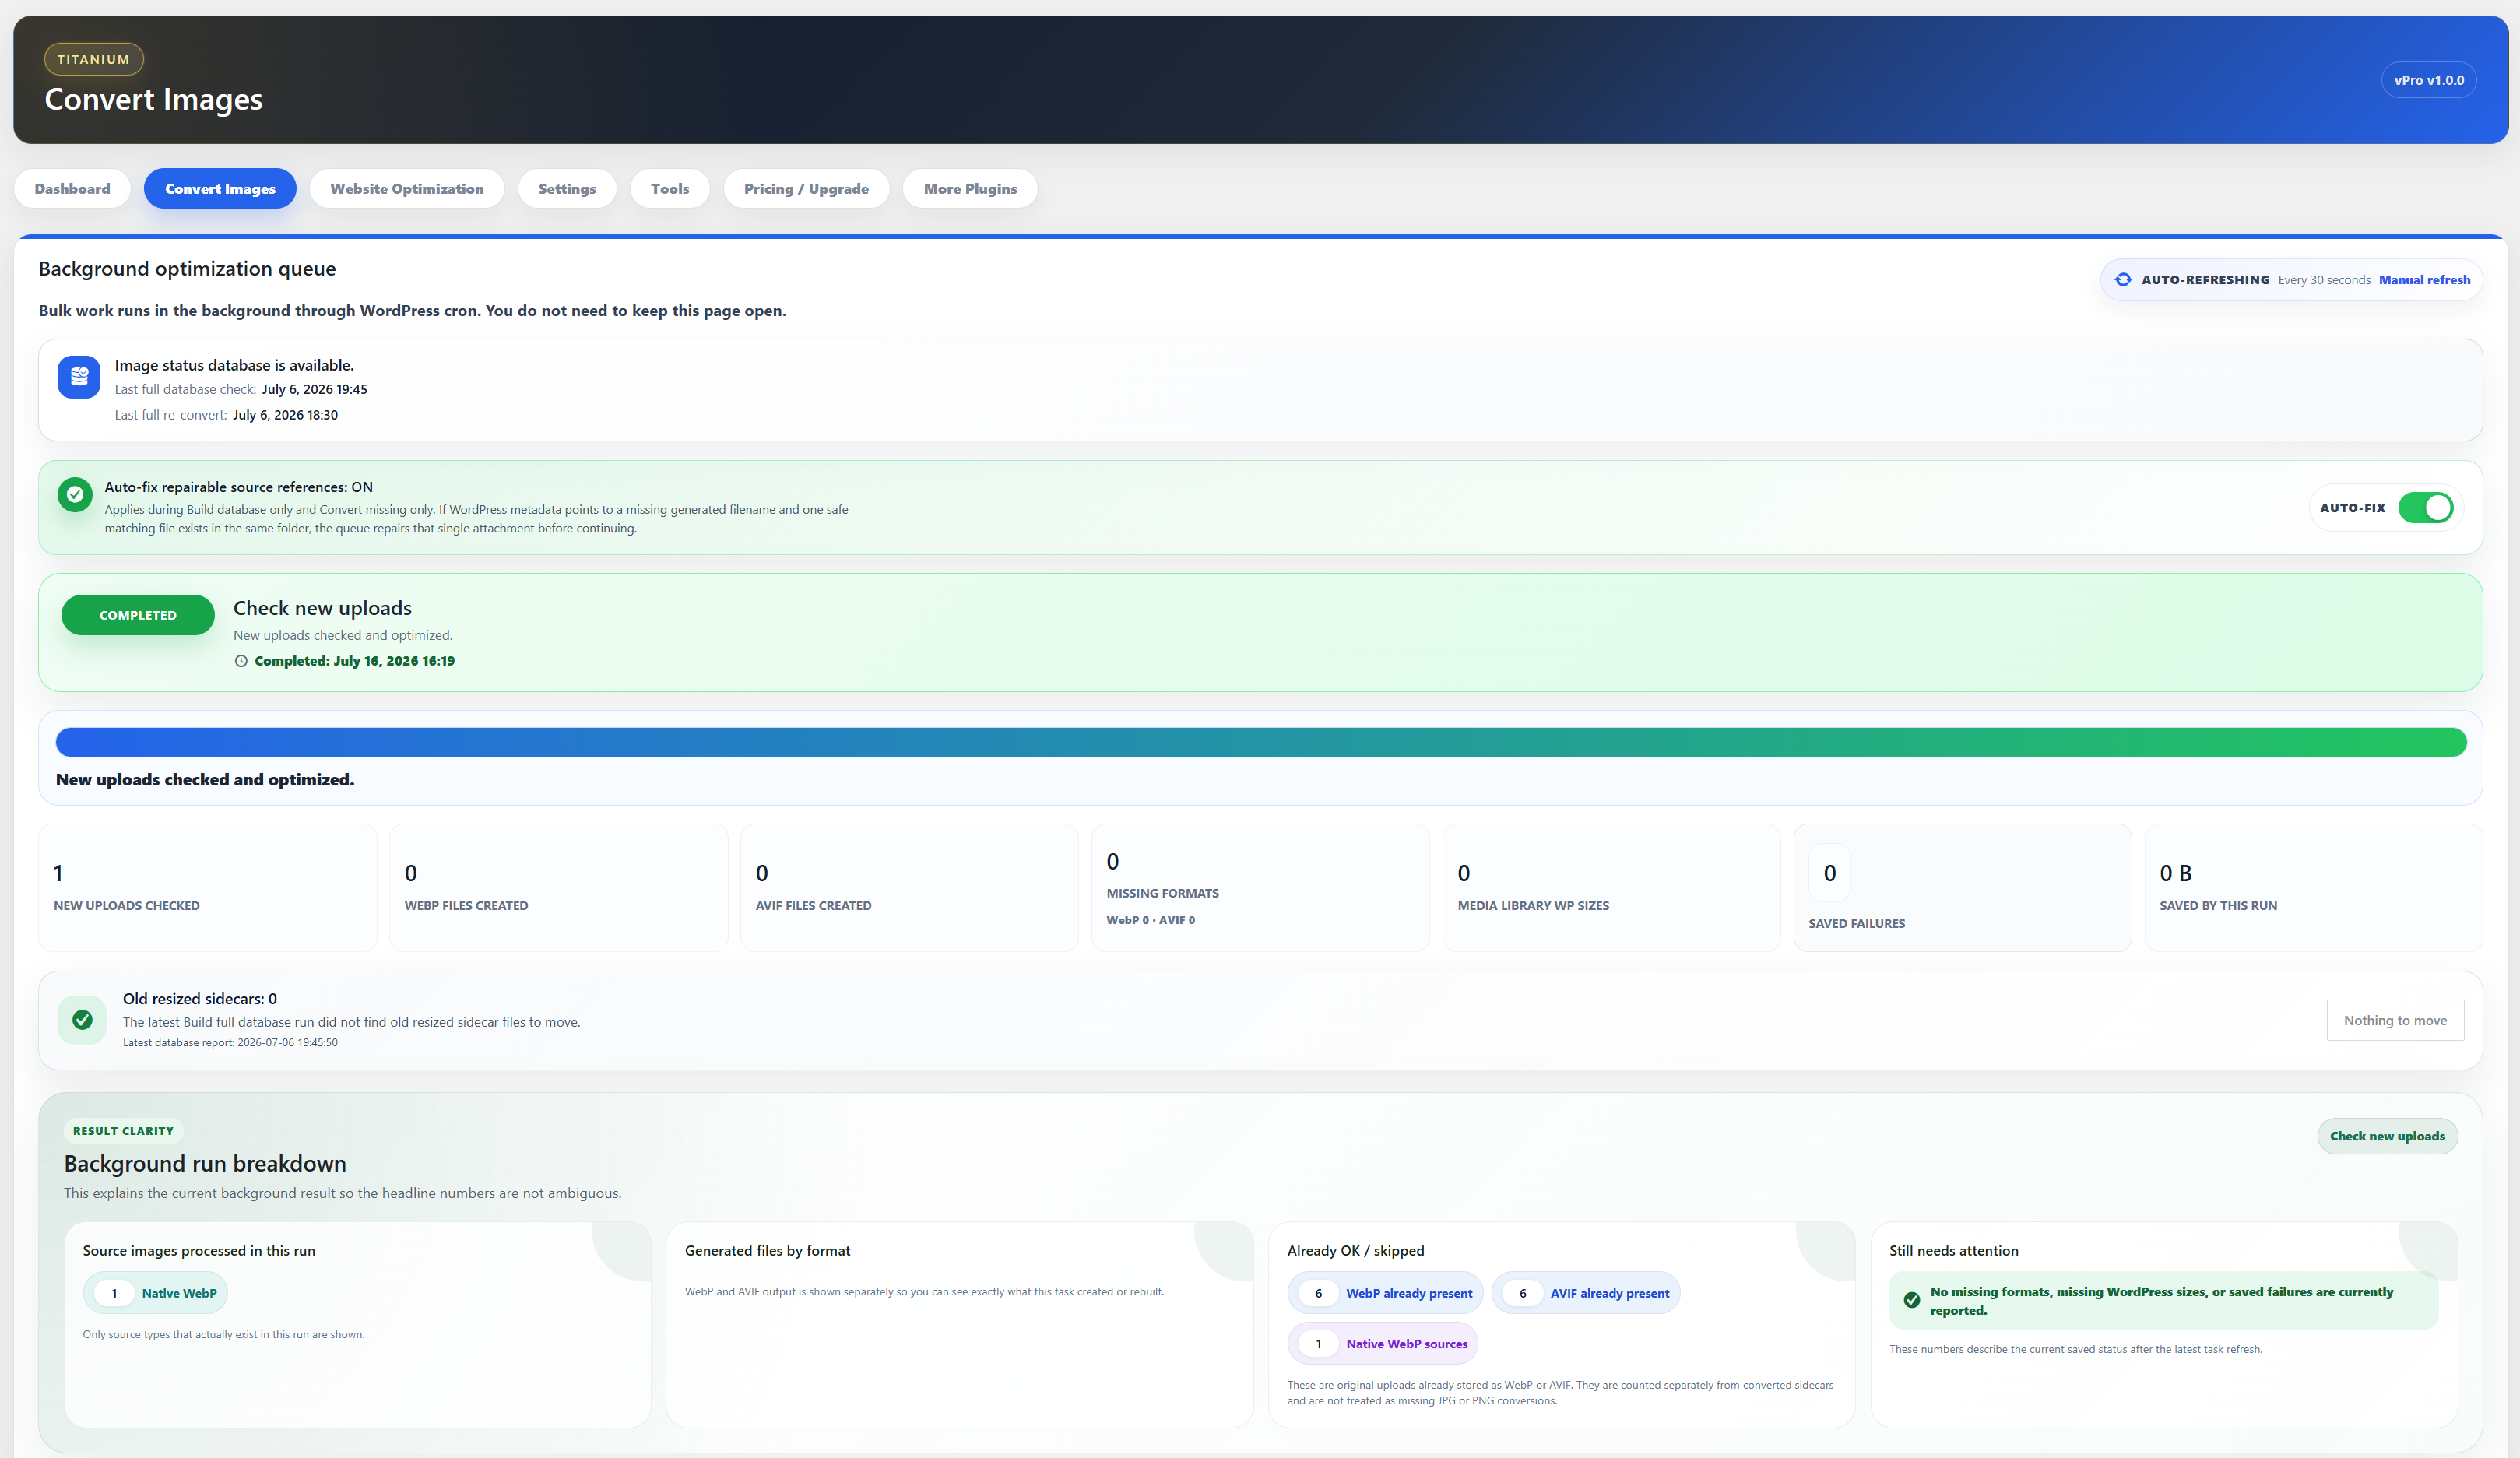Click the SAVED FAILURES count box
This screenshot has height=1458, width=2520.
tap(1830, 873)
